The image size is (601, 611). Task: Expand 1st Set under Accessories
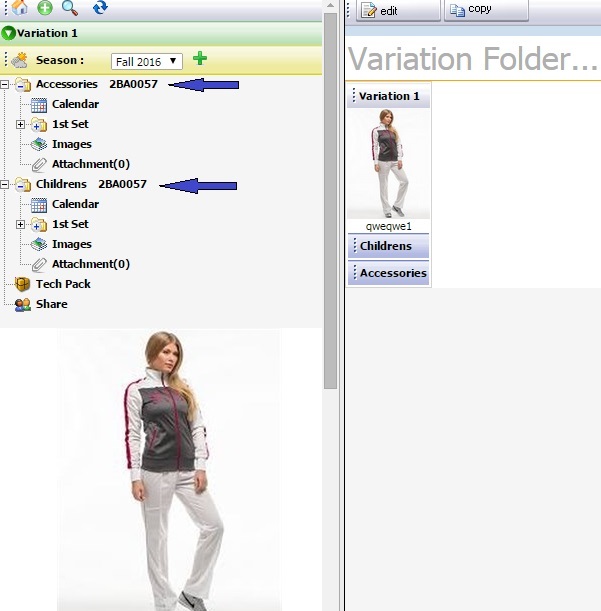[x=20, y=124]
